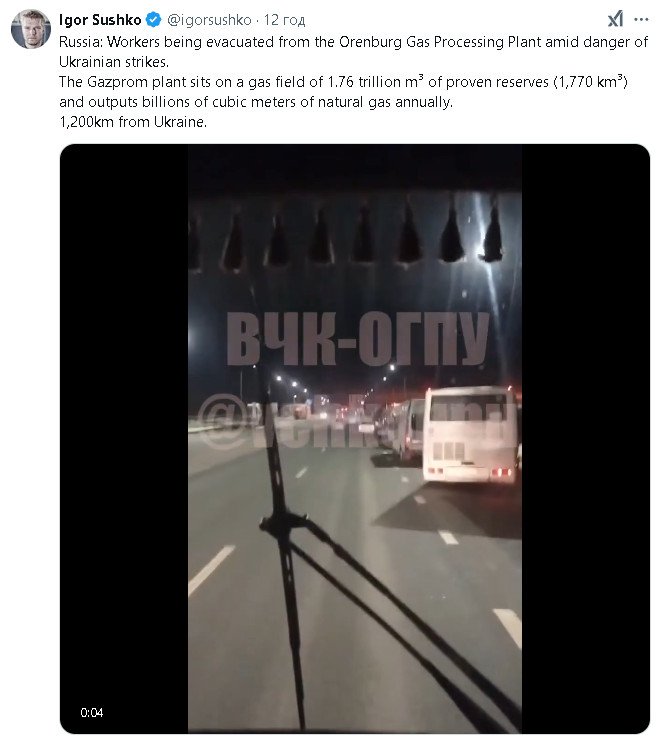
Task: Click the "outputs billions of cubic meters" line
Action: point(256,102)
